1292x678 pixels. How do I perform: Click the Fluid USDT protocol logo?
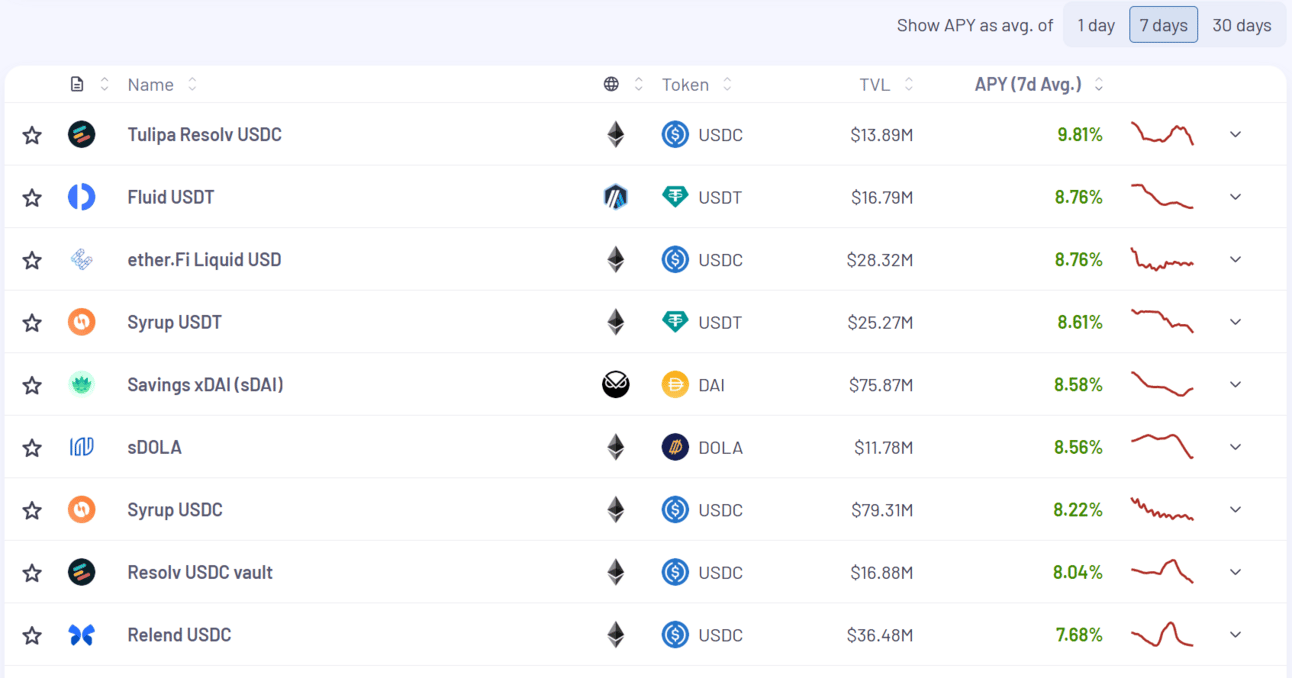tap(81, 197)
